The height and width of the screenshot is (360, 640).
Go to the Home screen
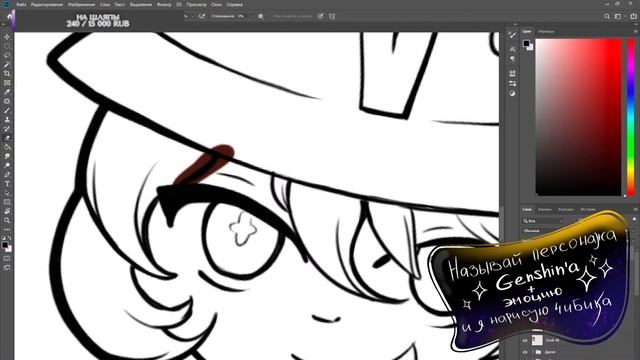(x=10, y=16)
